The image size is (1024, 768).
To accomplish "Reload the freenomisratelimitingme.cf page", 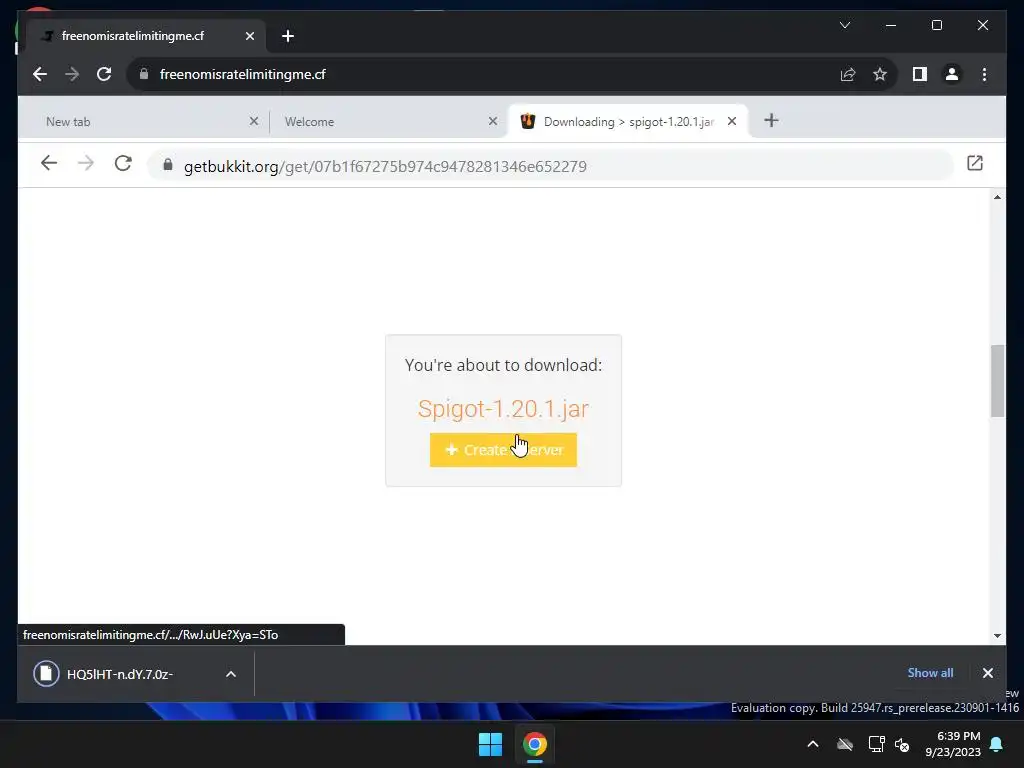I will pos(104,74).
